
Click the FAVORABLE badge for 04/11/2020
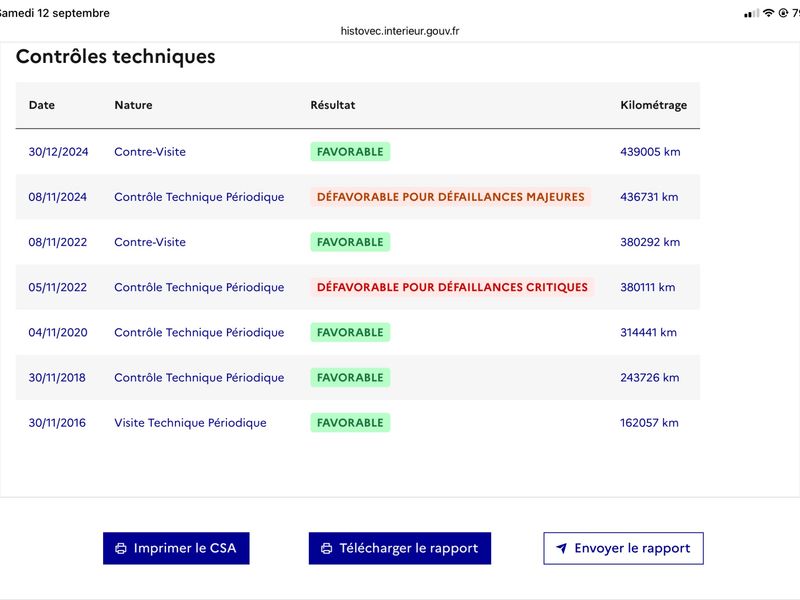(x=350, y=332)
